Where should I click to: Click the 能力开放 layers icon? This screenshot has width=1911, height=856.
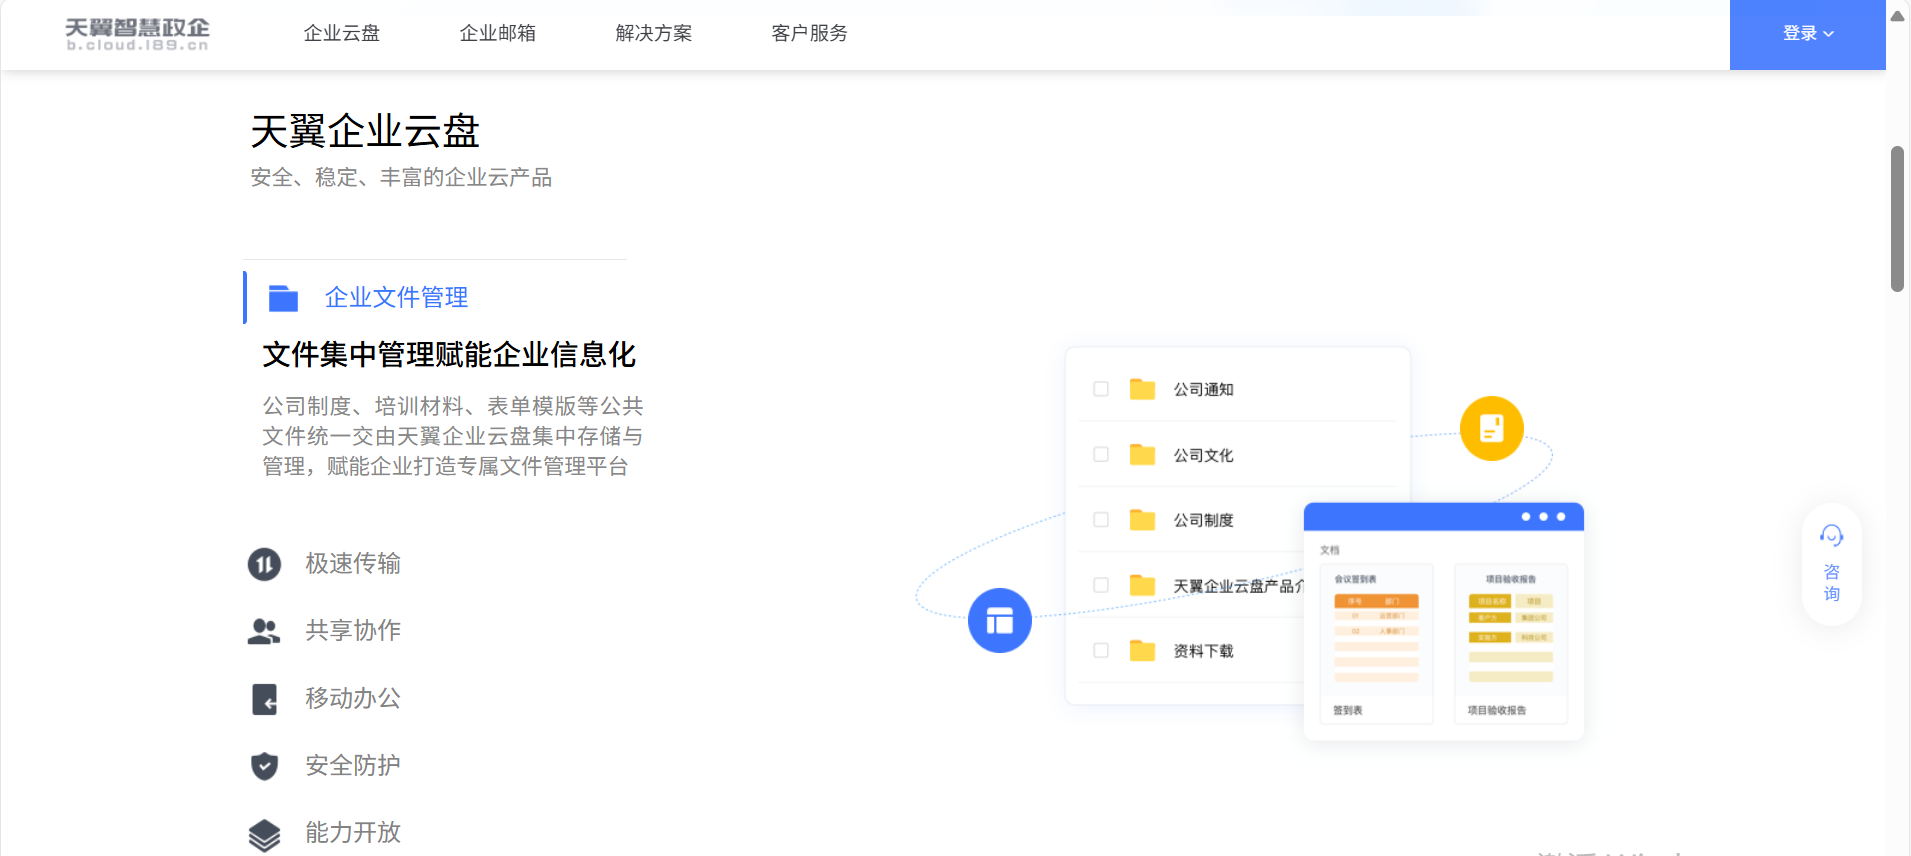click(264, 835)
